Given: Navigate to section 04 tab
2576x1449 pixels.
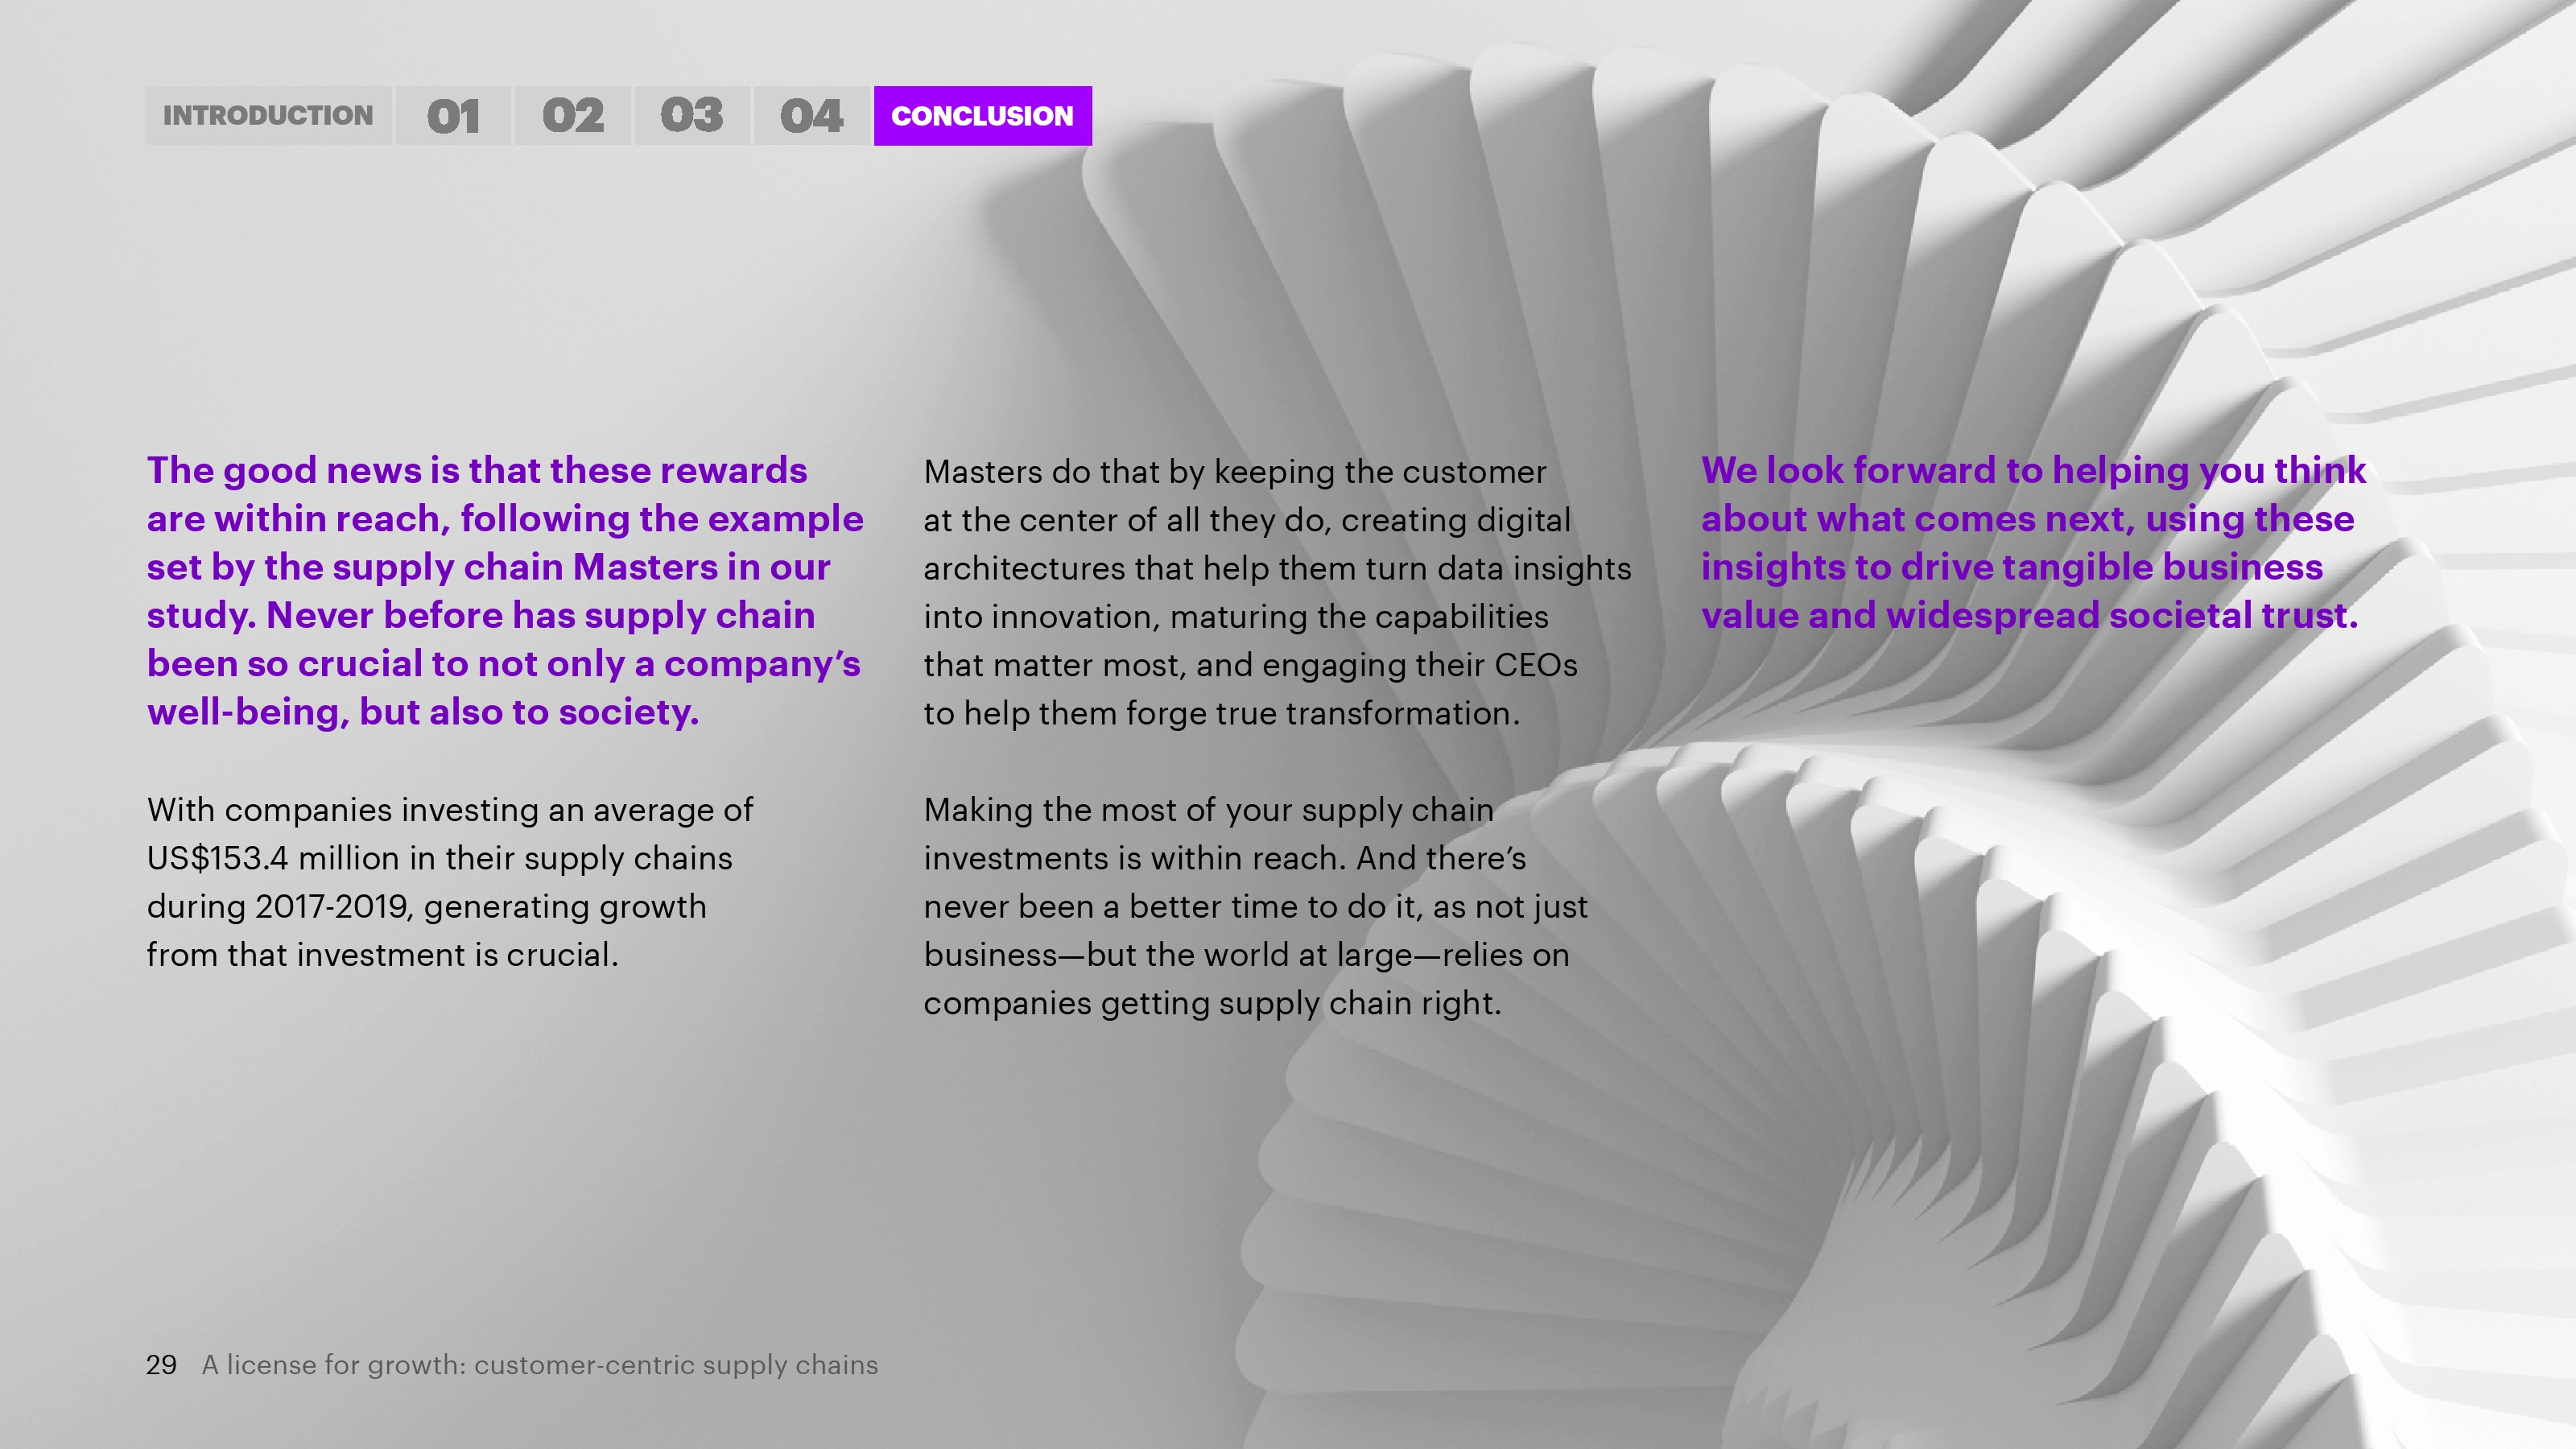Looking at the screenshot, I should (x=811, y=116).
